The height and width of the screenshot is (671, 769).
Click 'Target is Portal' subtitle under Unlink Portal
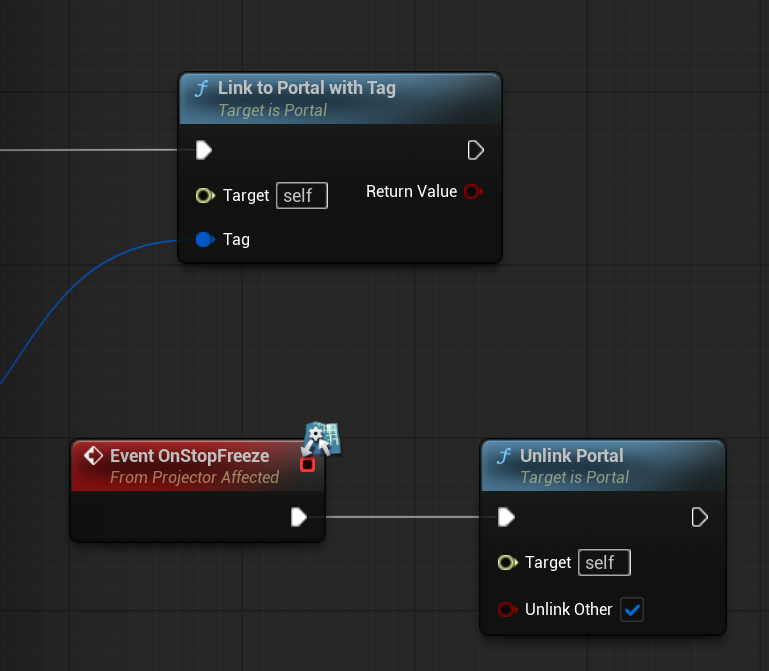tap(574, 477)
